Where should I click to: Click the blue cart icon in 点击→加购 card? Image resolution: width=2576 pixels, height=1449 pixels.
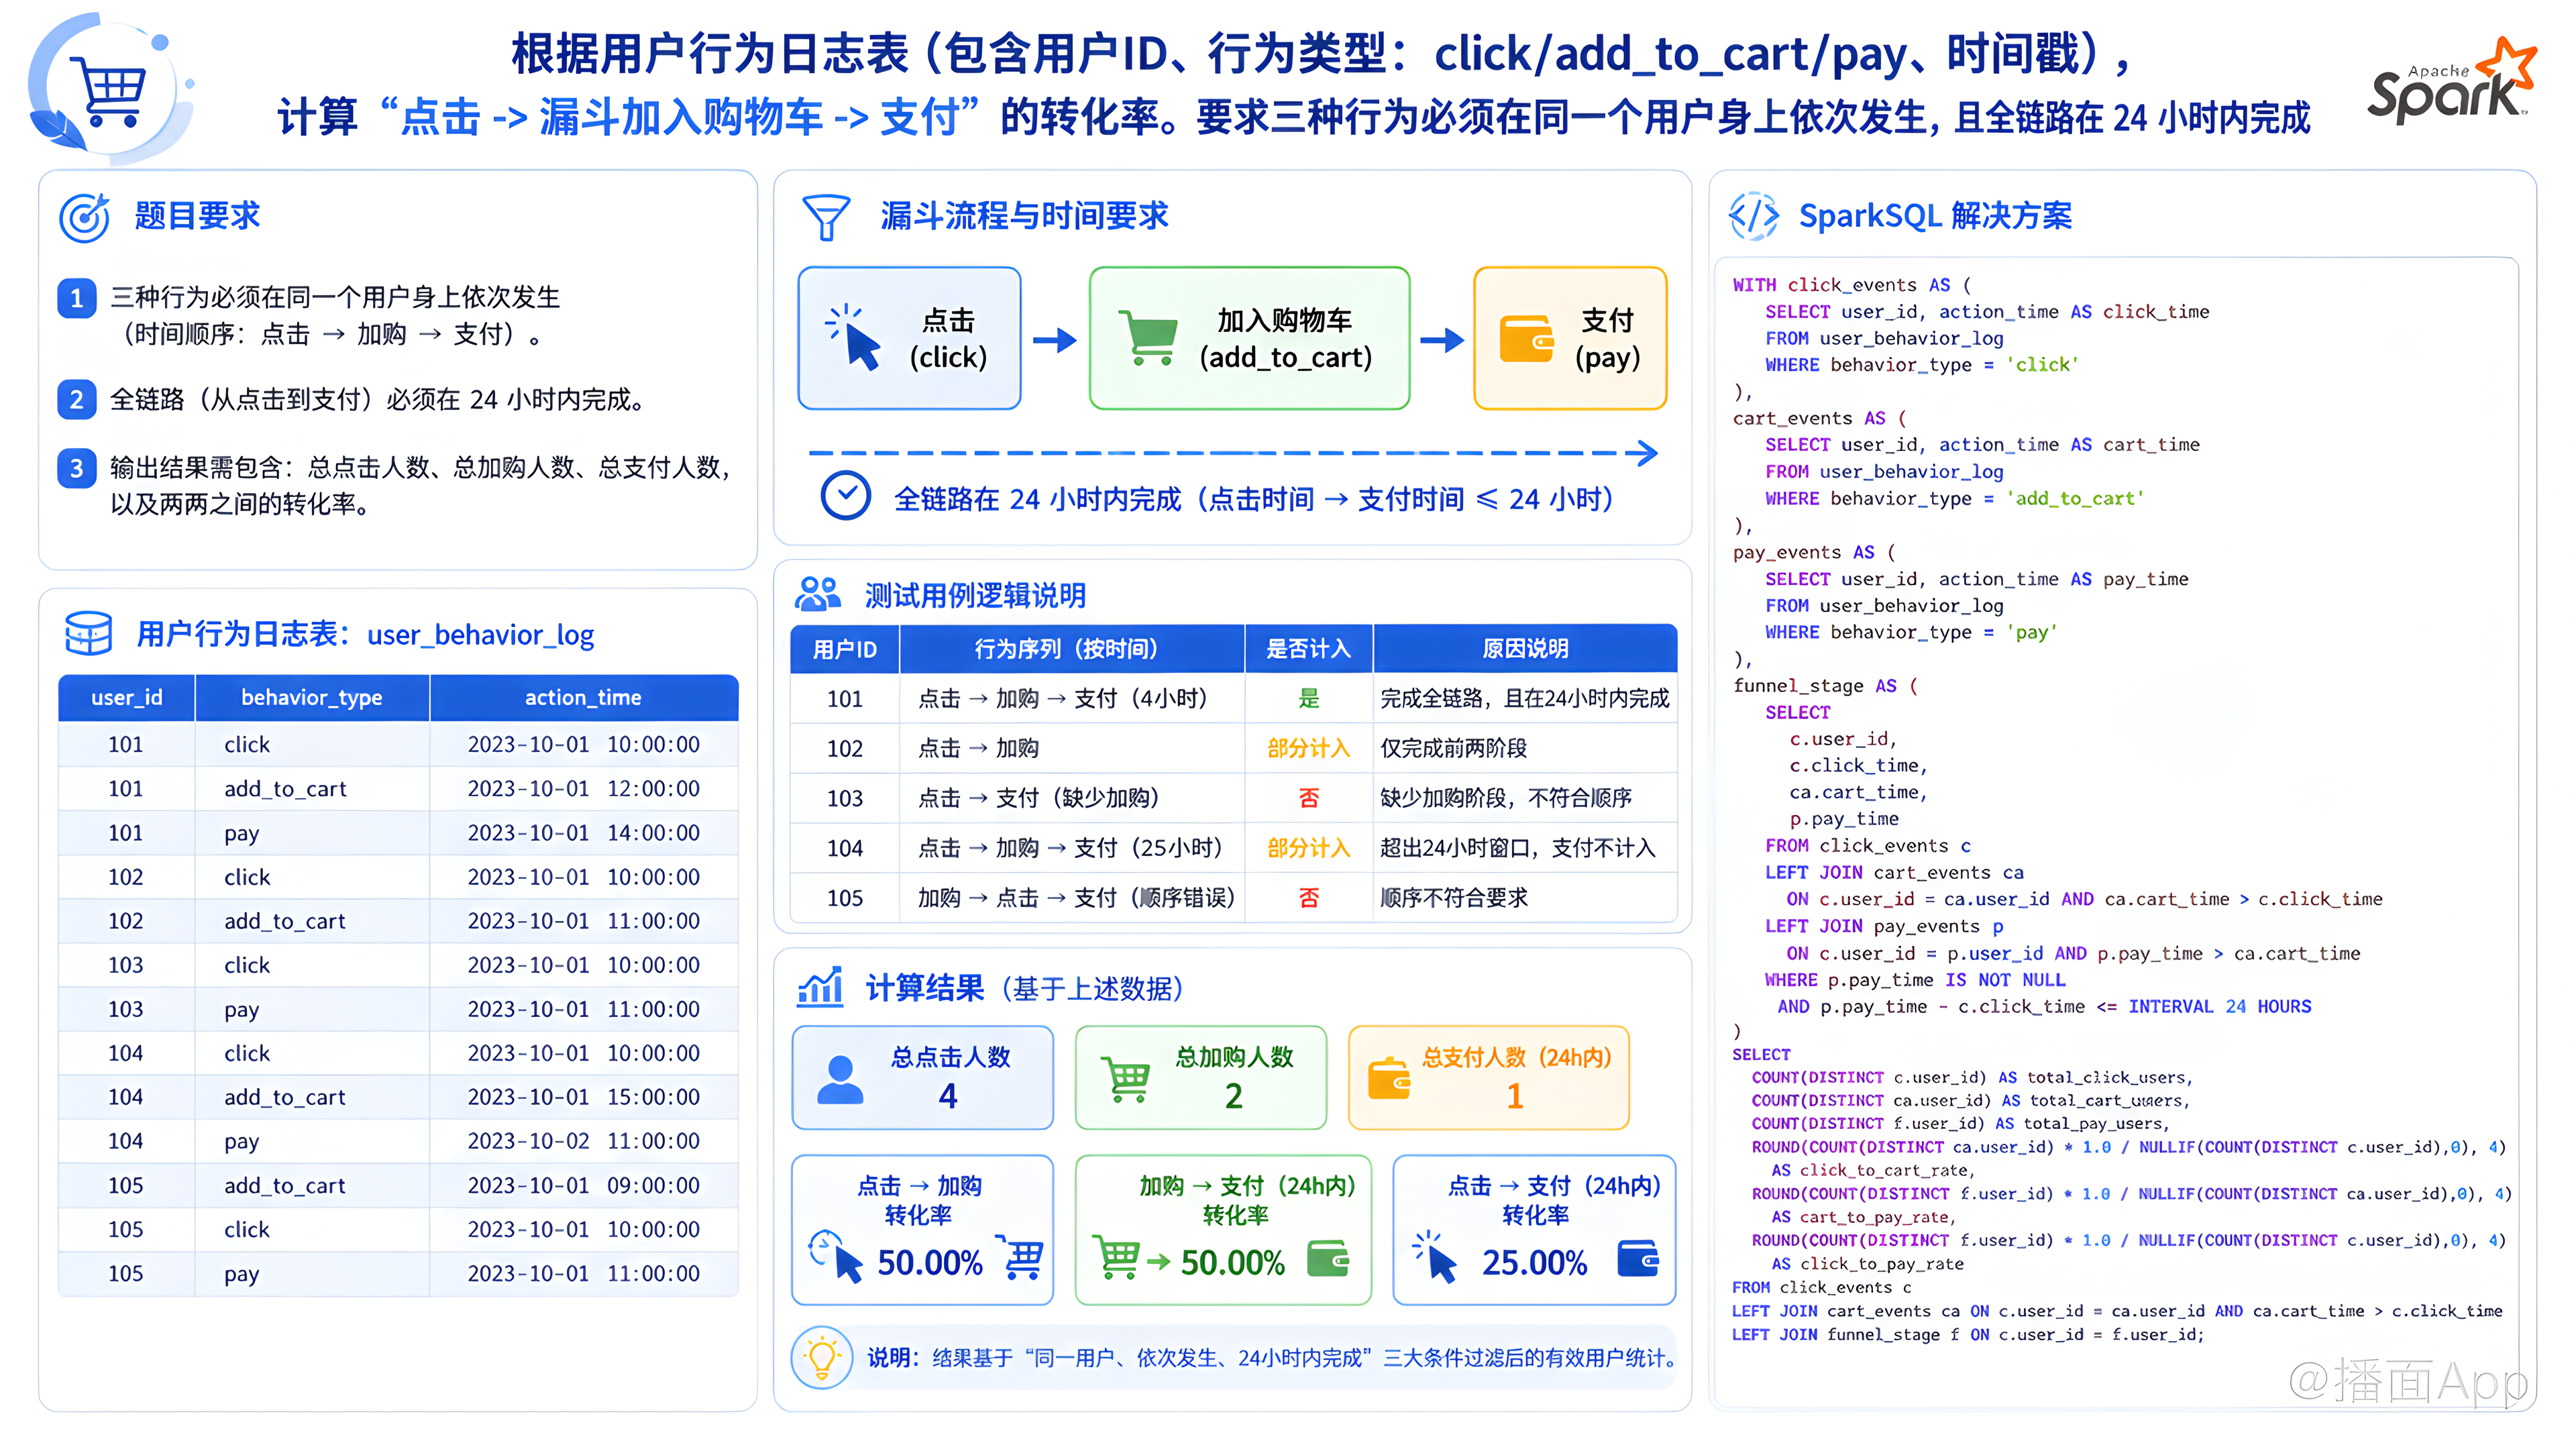pos(1021,1258)
